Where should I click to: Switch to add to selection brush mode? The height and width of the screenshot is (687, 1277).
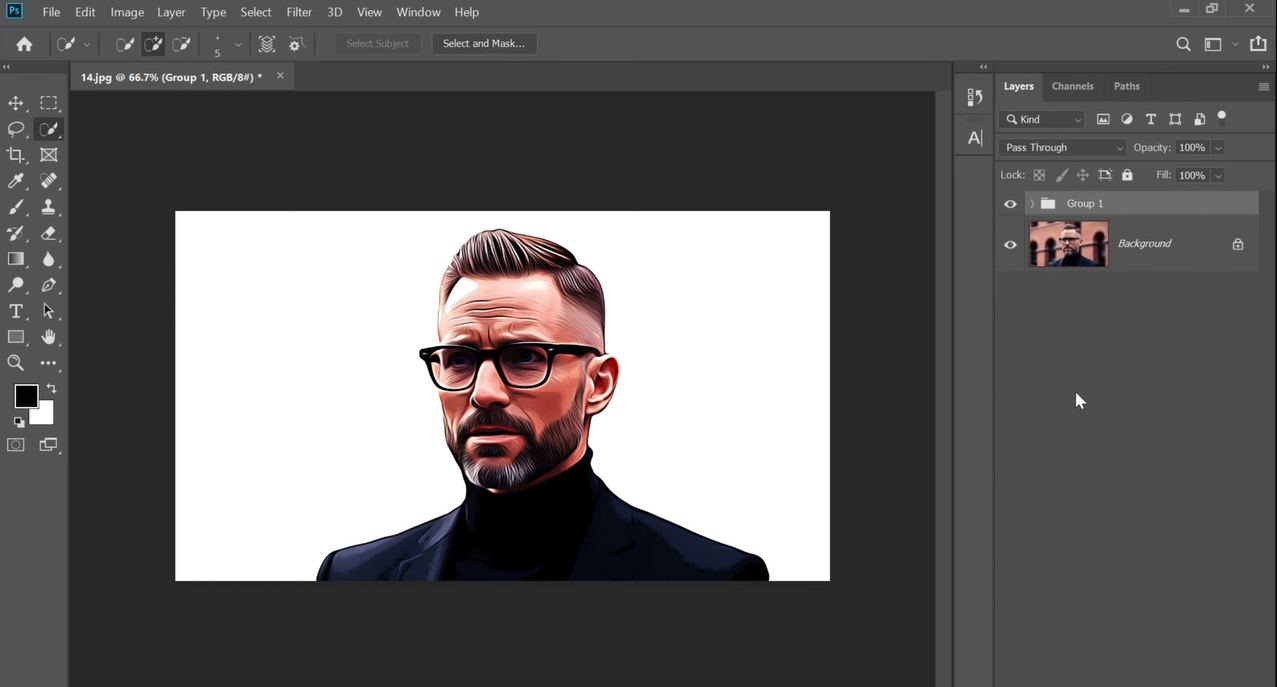pos(153,43)
